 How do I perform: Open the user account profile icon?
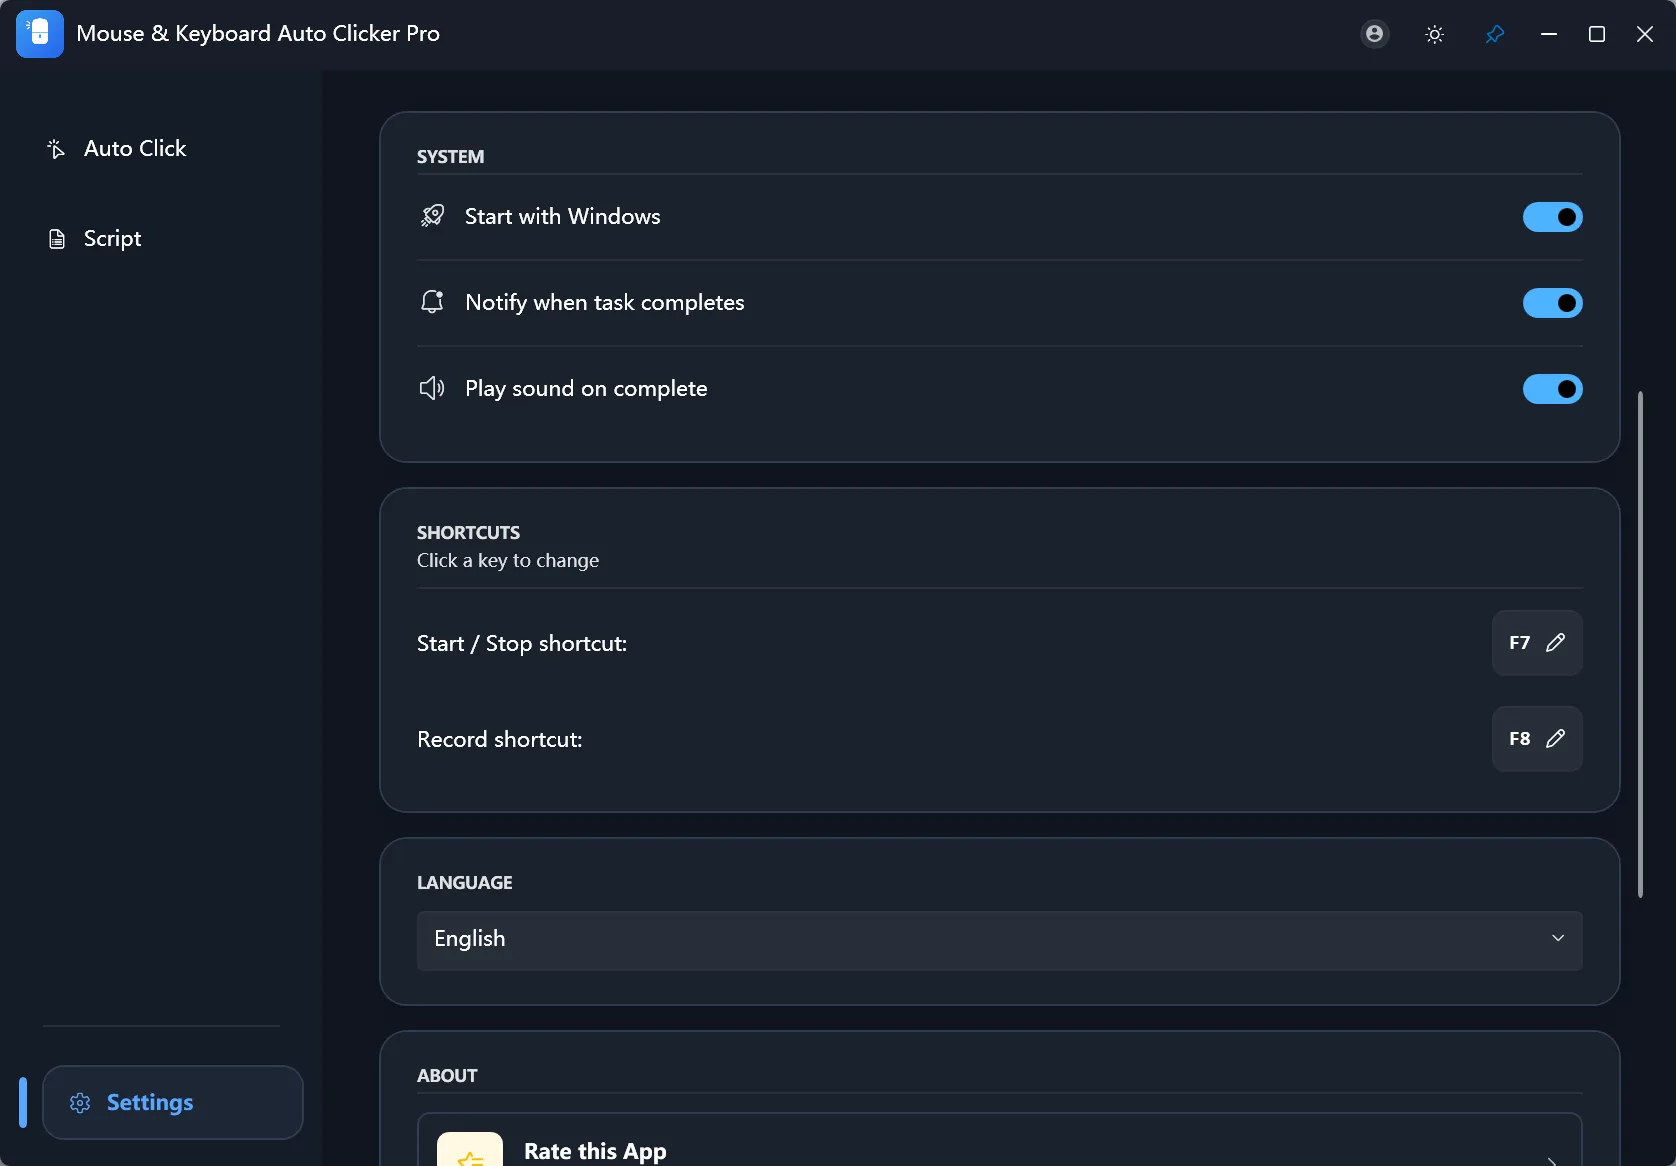click(x=1375, y=34)
